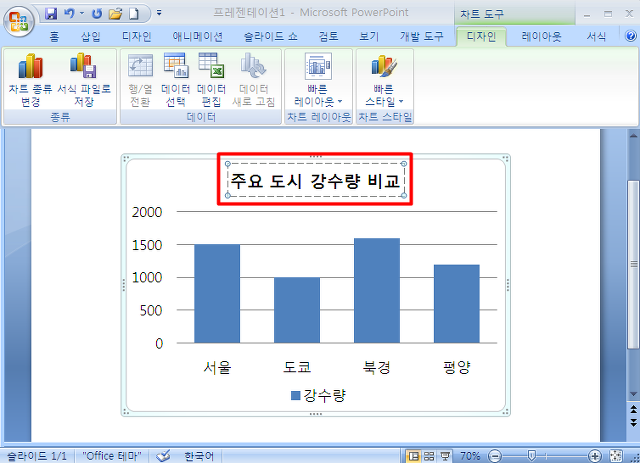
Task: Click the vertical scrollbar down arrow
Action: (x=633, y=394)
